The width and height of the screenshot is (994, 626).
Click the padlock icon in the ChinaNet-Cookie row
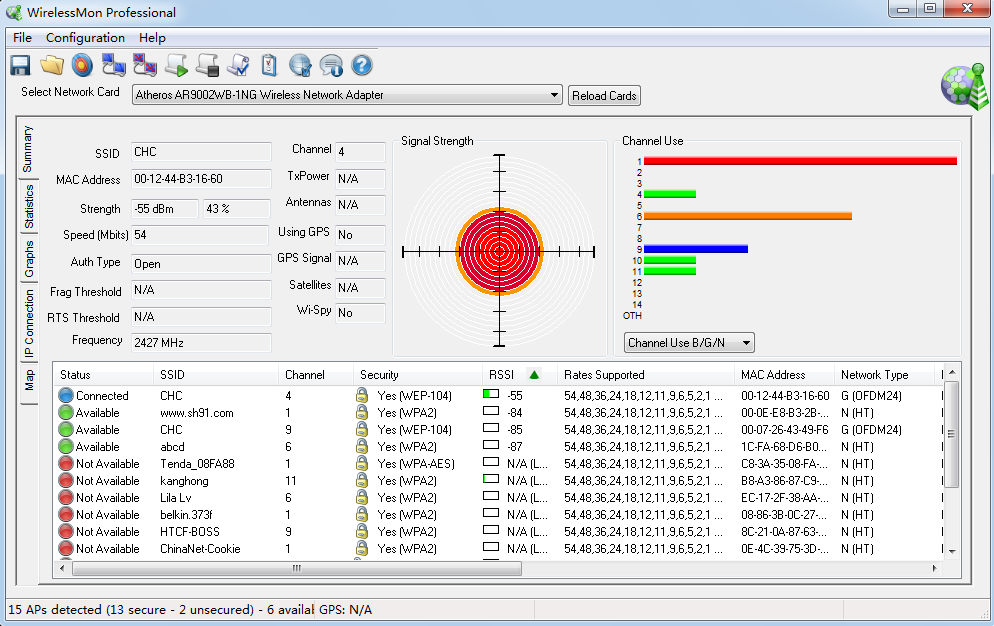[x=362, y=549]
